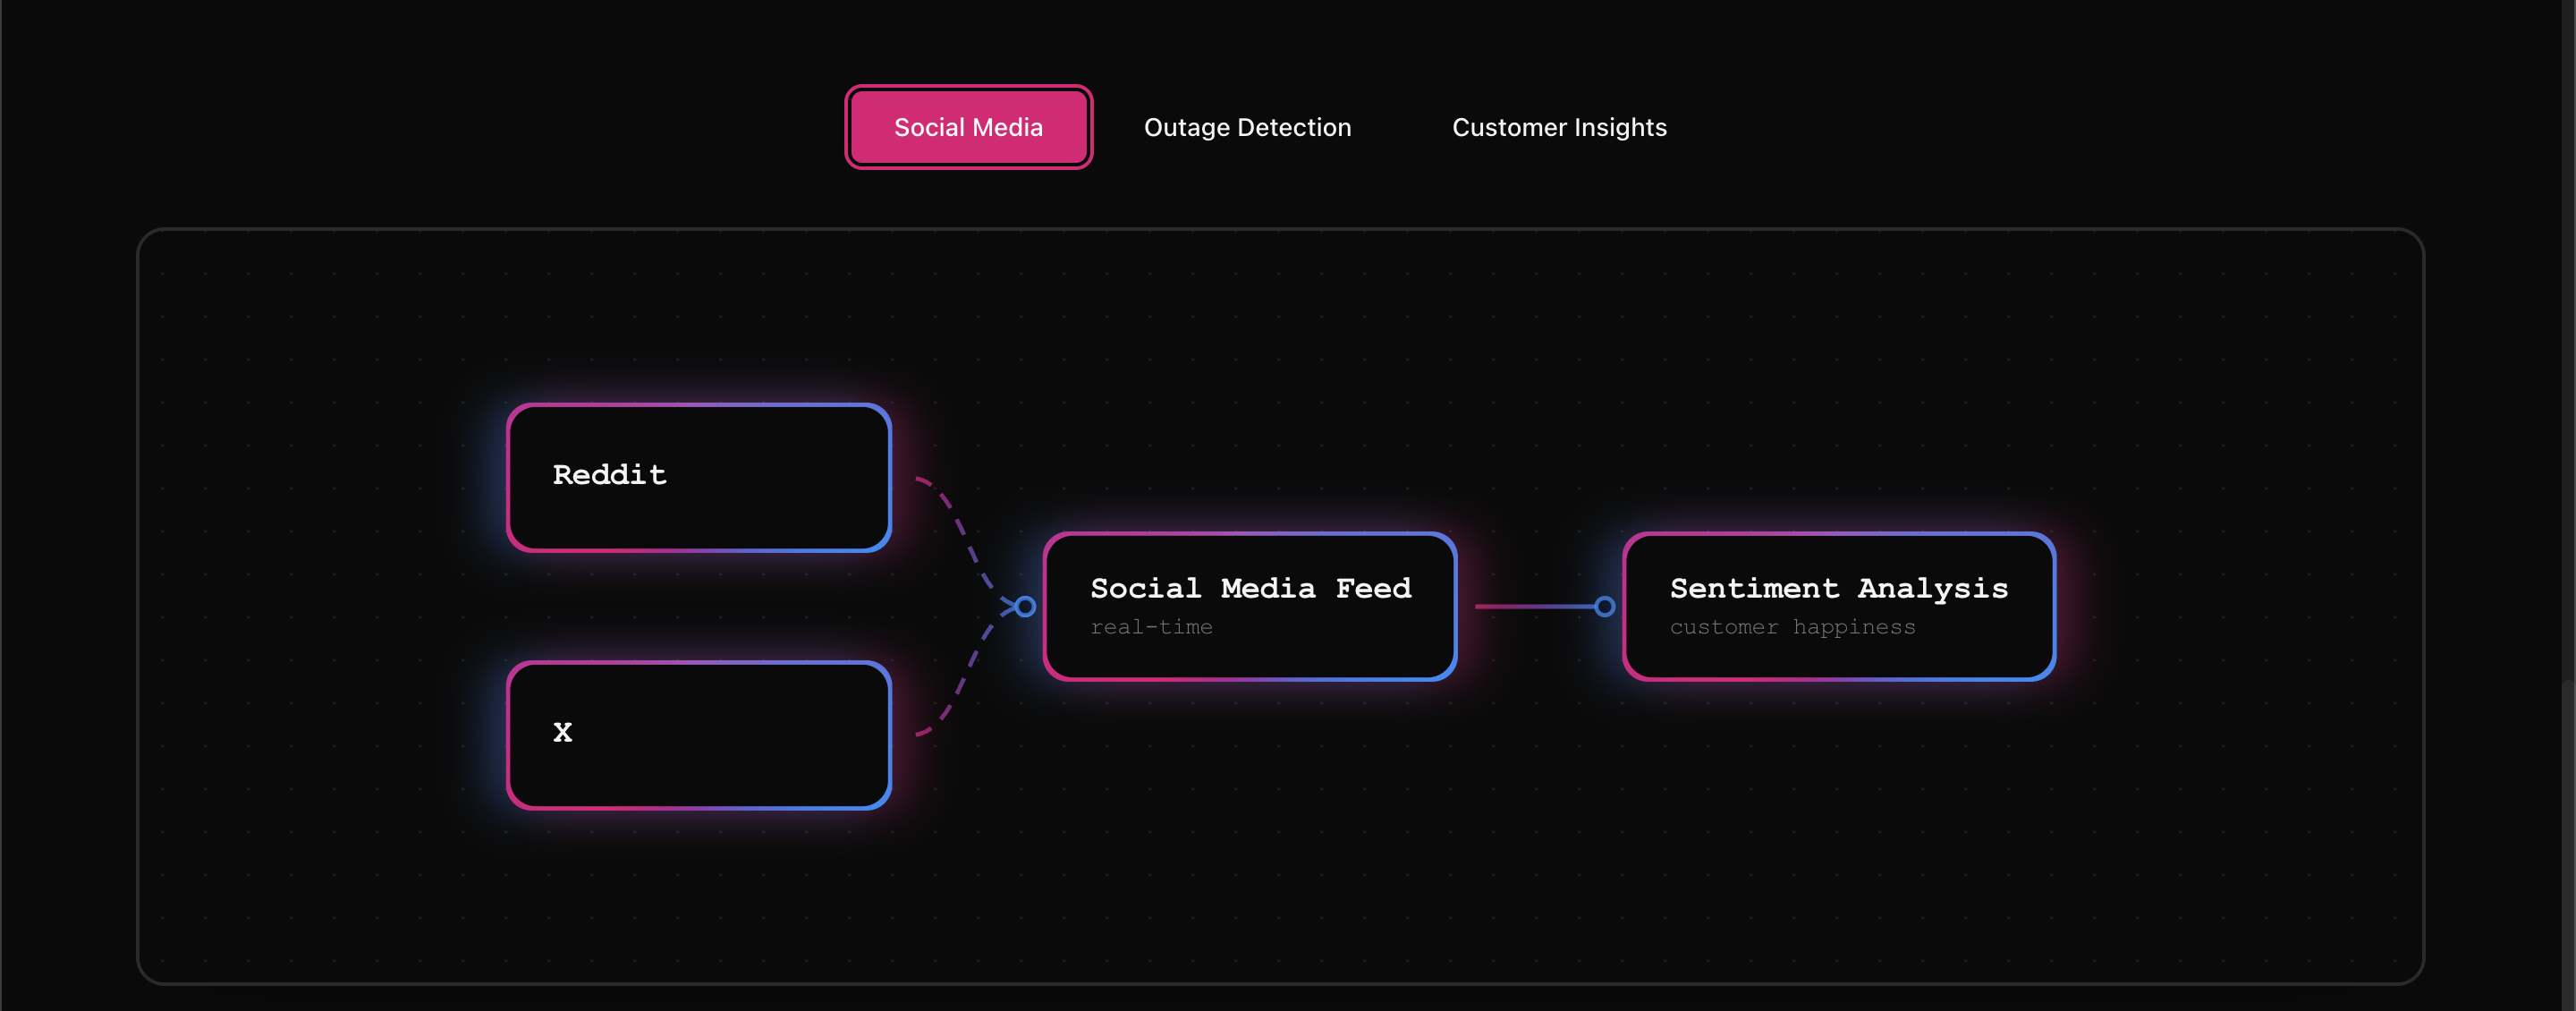Click the 'Social Media Feed' title text
Viewport: 2576px width, 1011px height.
[1250, 588]
